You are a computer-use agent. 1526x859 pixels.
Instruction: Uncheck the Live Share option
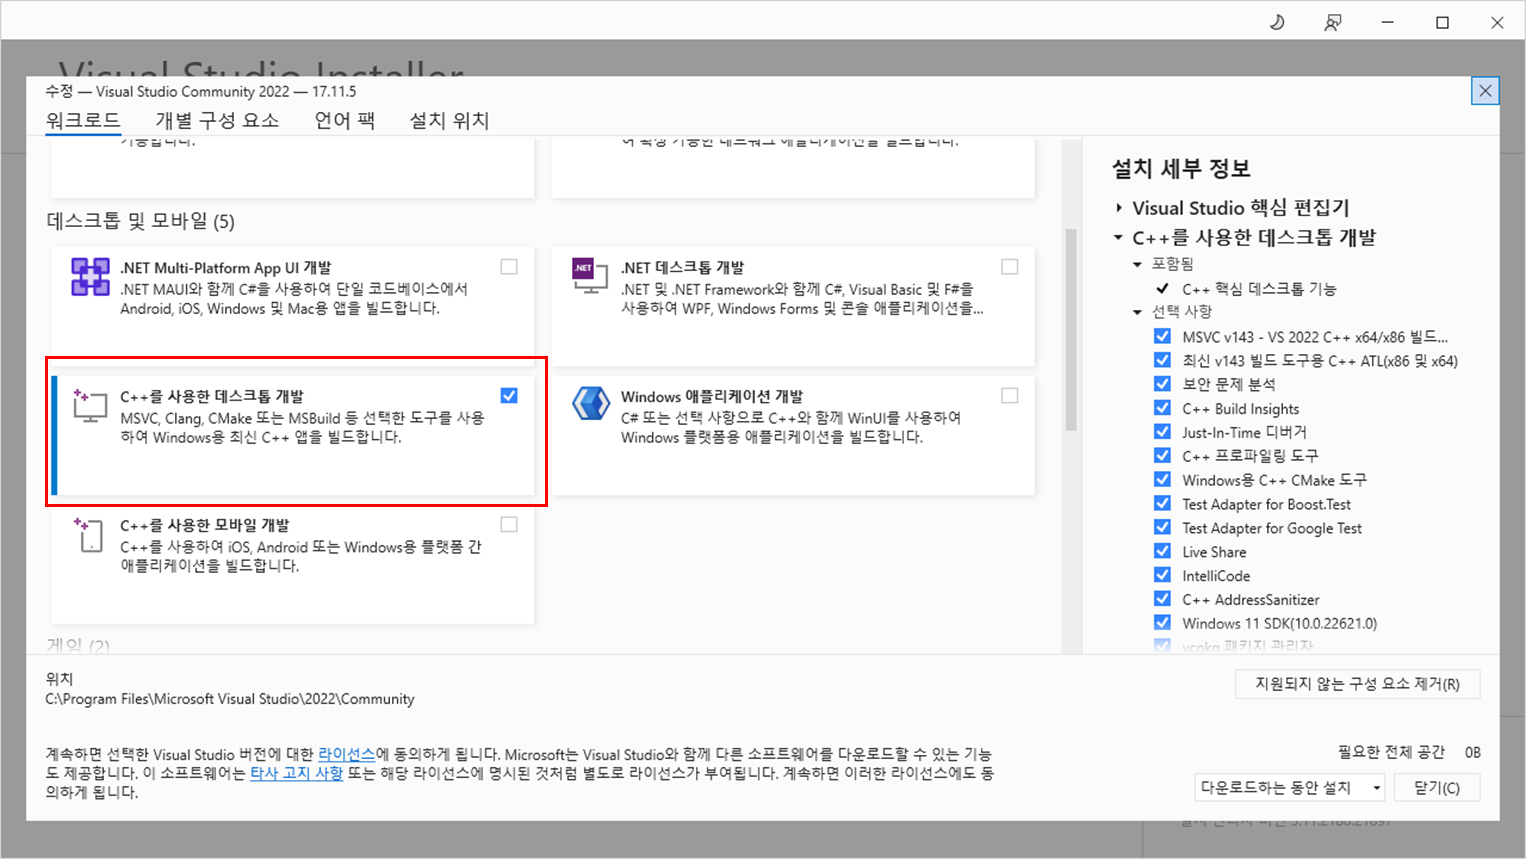point(1162,551)
